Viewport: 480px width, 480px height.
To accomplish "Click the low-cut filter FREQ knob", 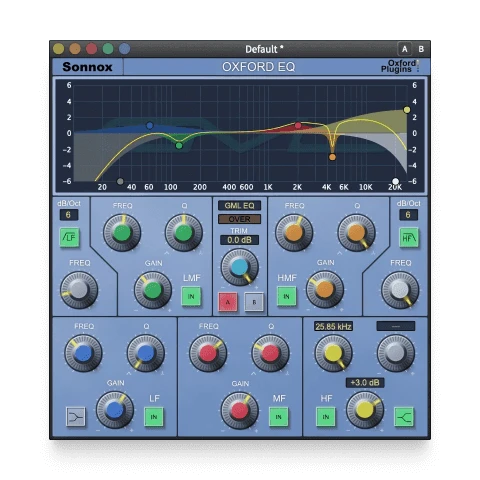I will tap(79, 290).
